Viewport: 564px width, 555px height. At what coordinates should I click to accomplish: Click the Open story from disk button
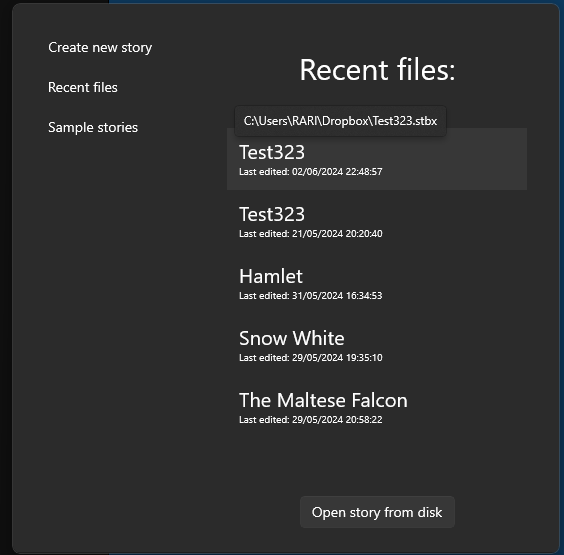[x=377, y=512]
